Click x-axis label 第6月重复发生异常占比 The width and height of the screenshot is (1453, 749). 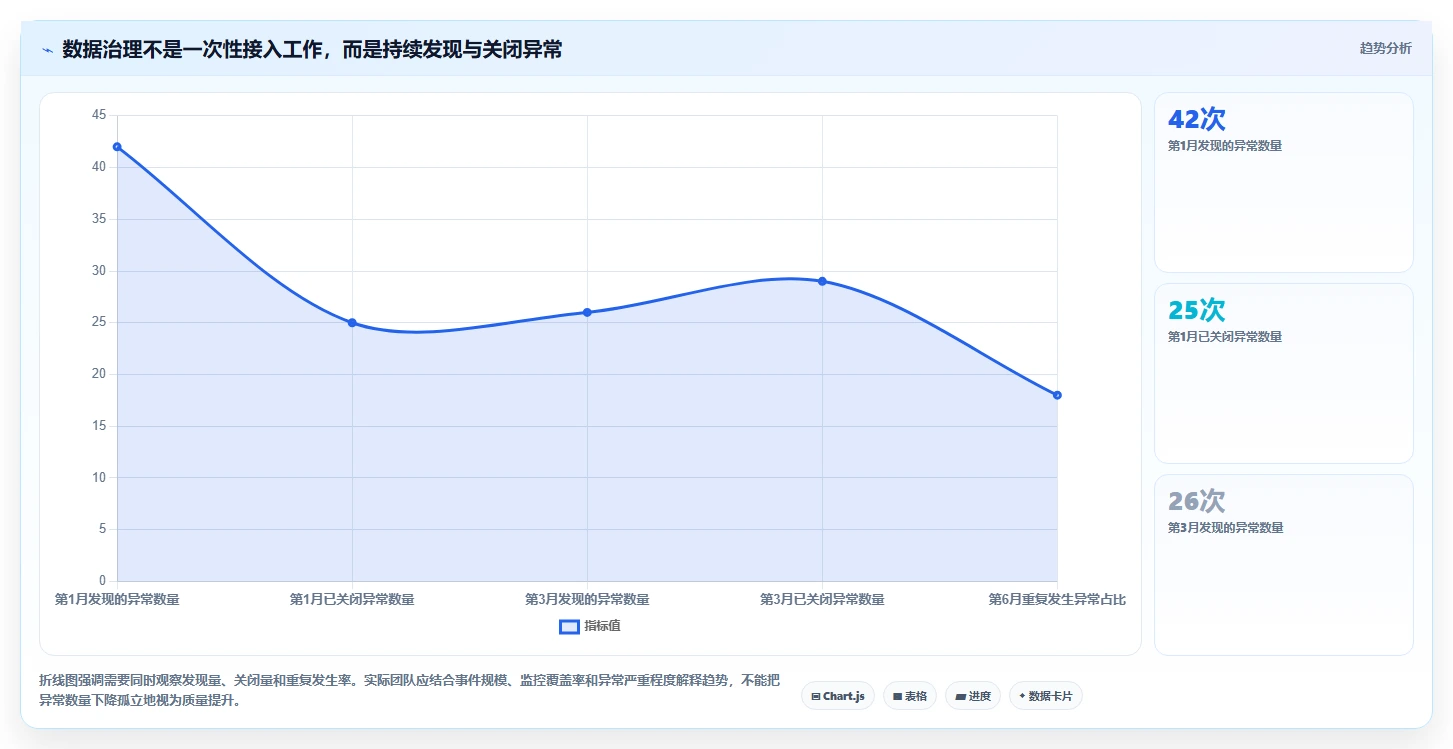click(1057, 599)
